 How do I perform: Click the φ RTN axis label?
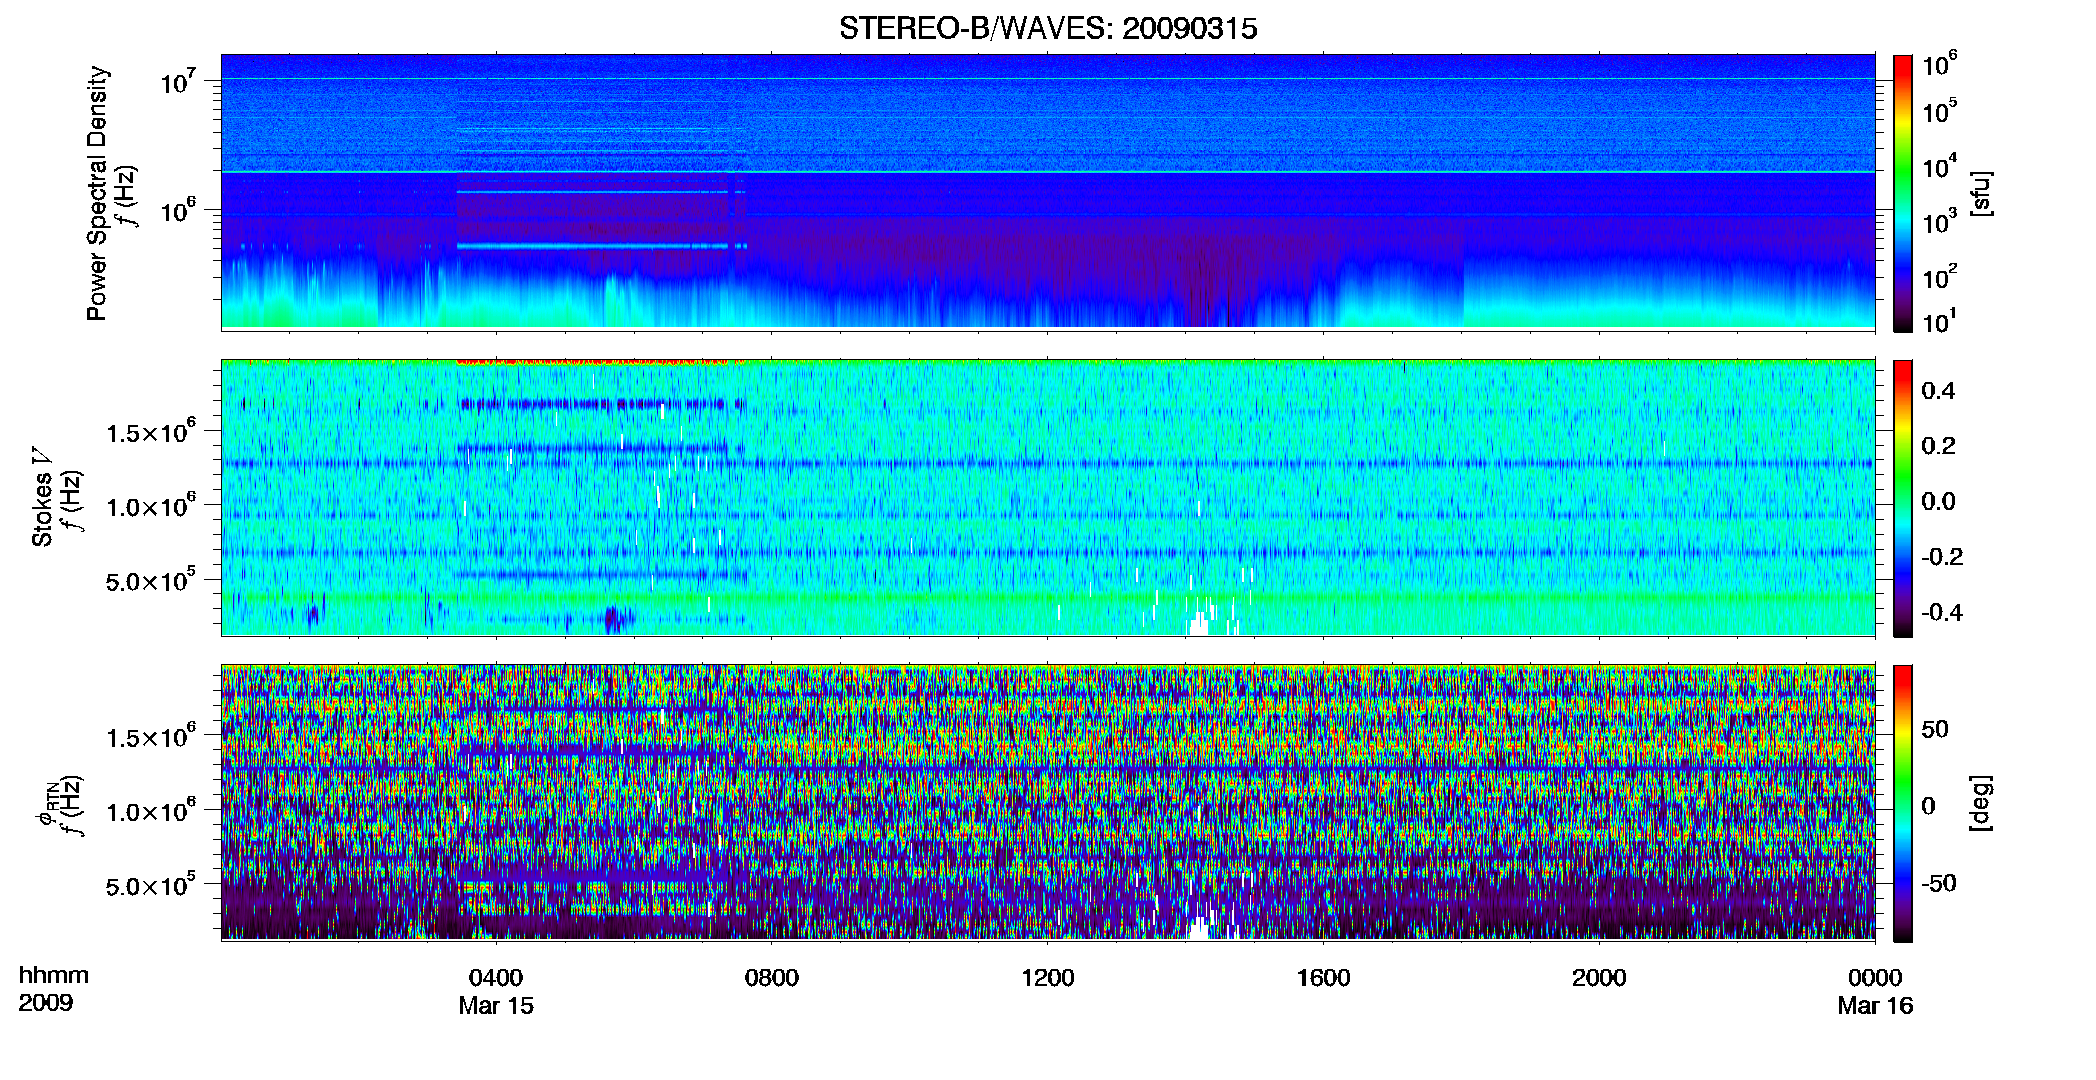point(46,803)
